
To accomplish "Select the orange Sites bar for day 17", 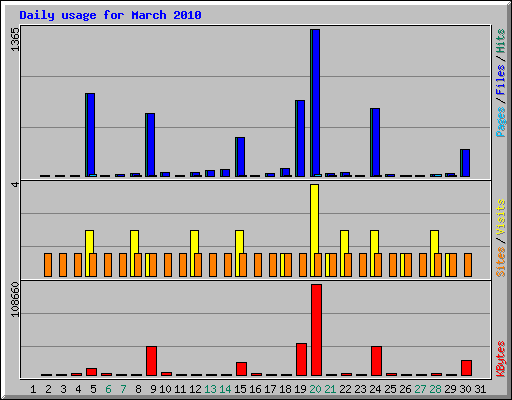I will [x=273, y=265].
